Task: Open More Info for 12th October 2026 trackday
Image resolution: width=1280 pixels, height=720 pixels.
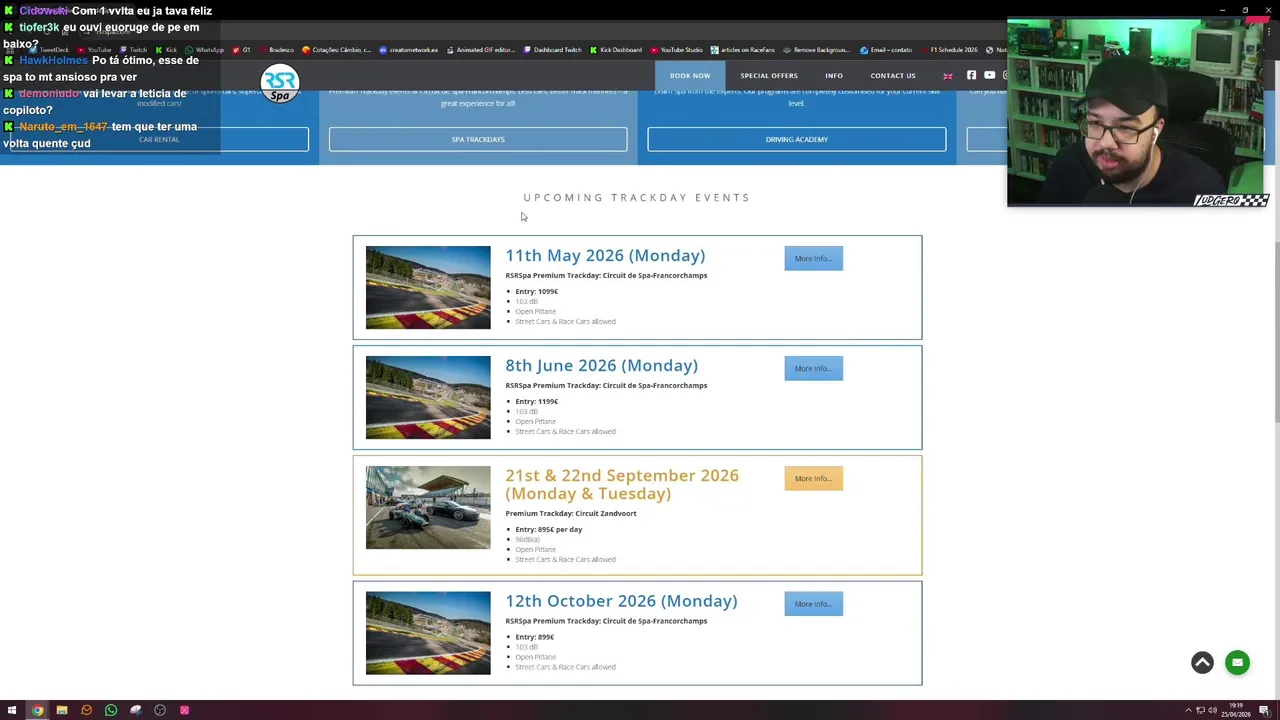Action: [813, 604]
